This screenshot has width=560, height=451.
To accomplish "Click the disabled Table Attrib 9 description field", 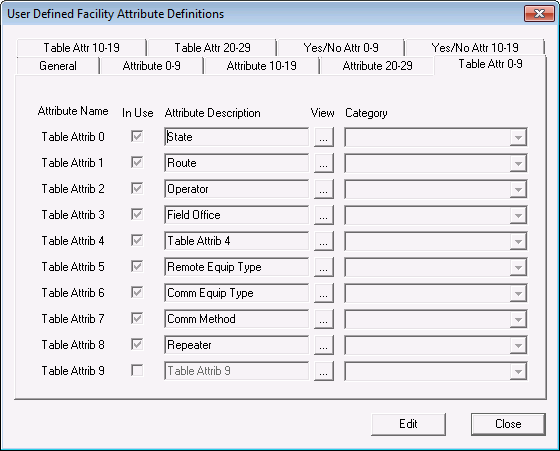I will pos(236,371).
